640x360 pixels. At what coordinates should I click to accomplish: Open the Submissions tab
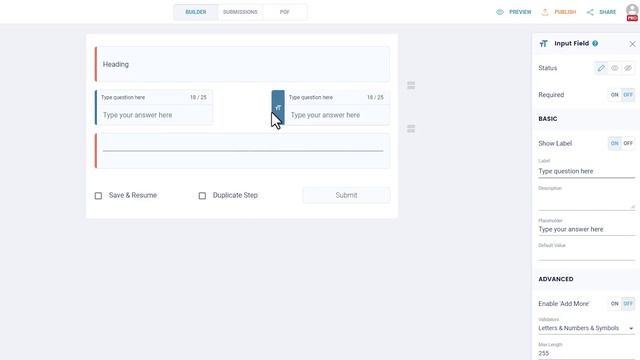pyautogui.click(x=240, y=12)
